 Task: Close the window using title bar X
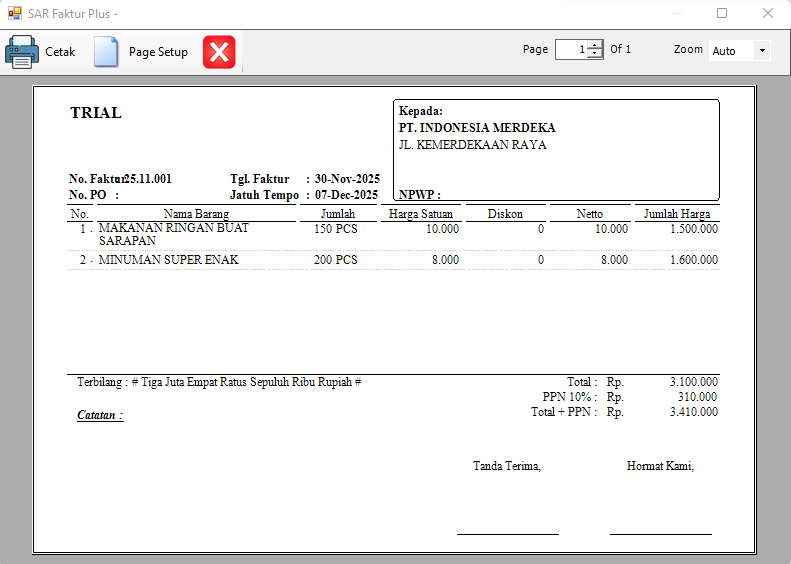click(767, 14)
